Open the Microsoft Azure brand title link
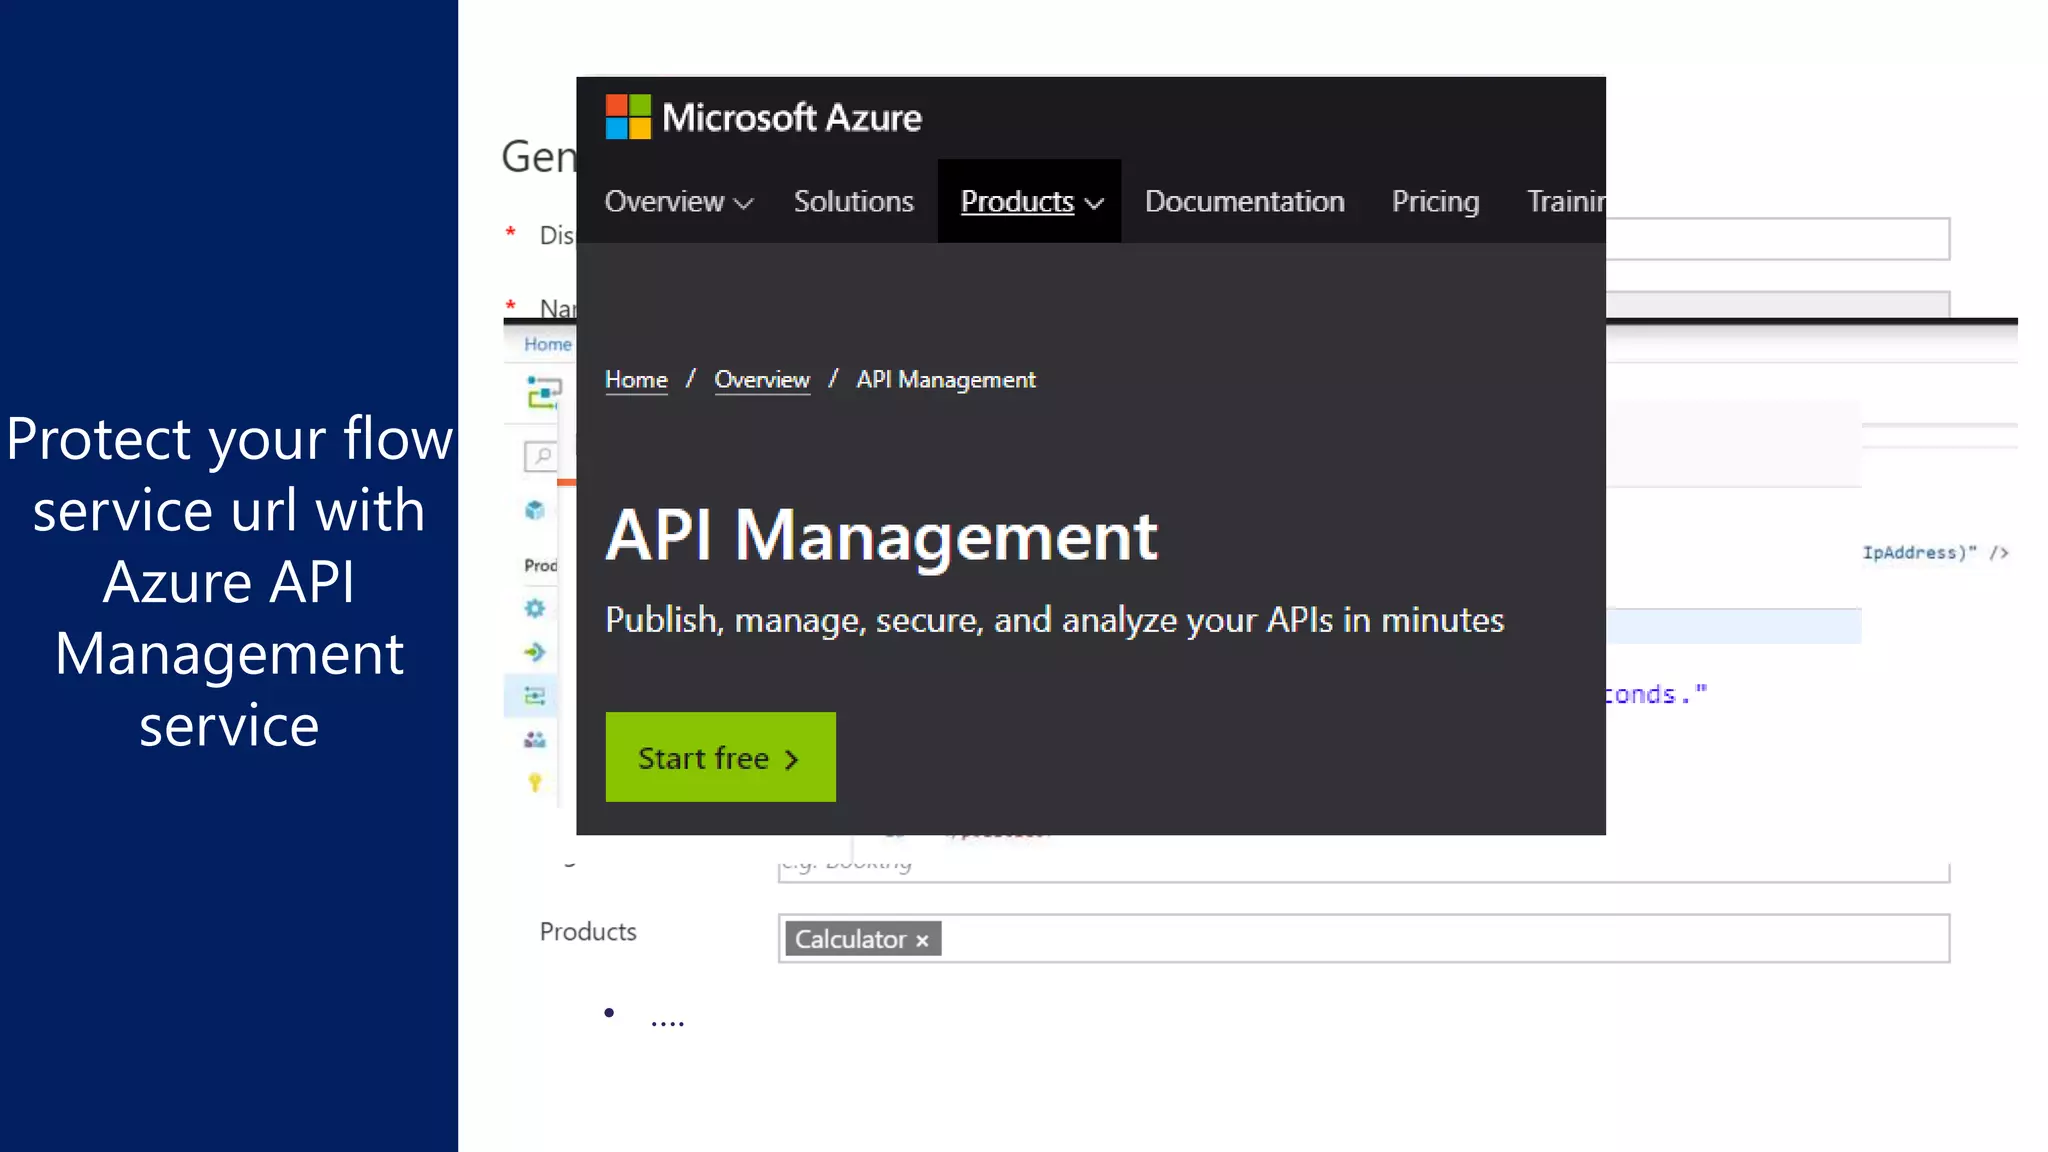The image size is (2048, 1152). point(791,118)
